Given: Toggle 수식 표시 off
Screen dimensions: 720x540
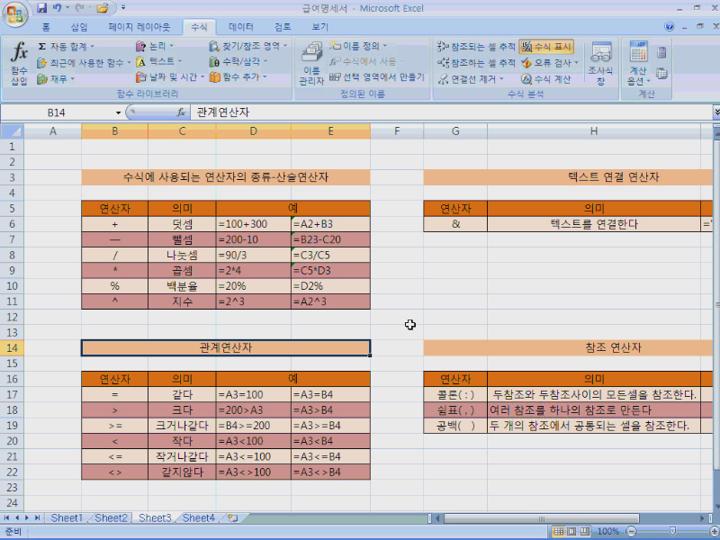Looking at the screenshot, I should (x=546, y=46).
